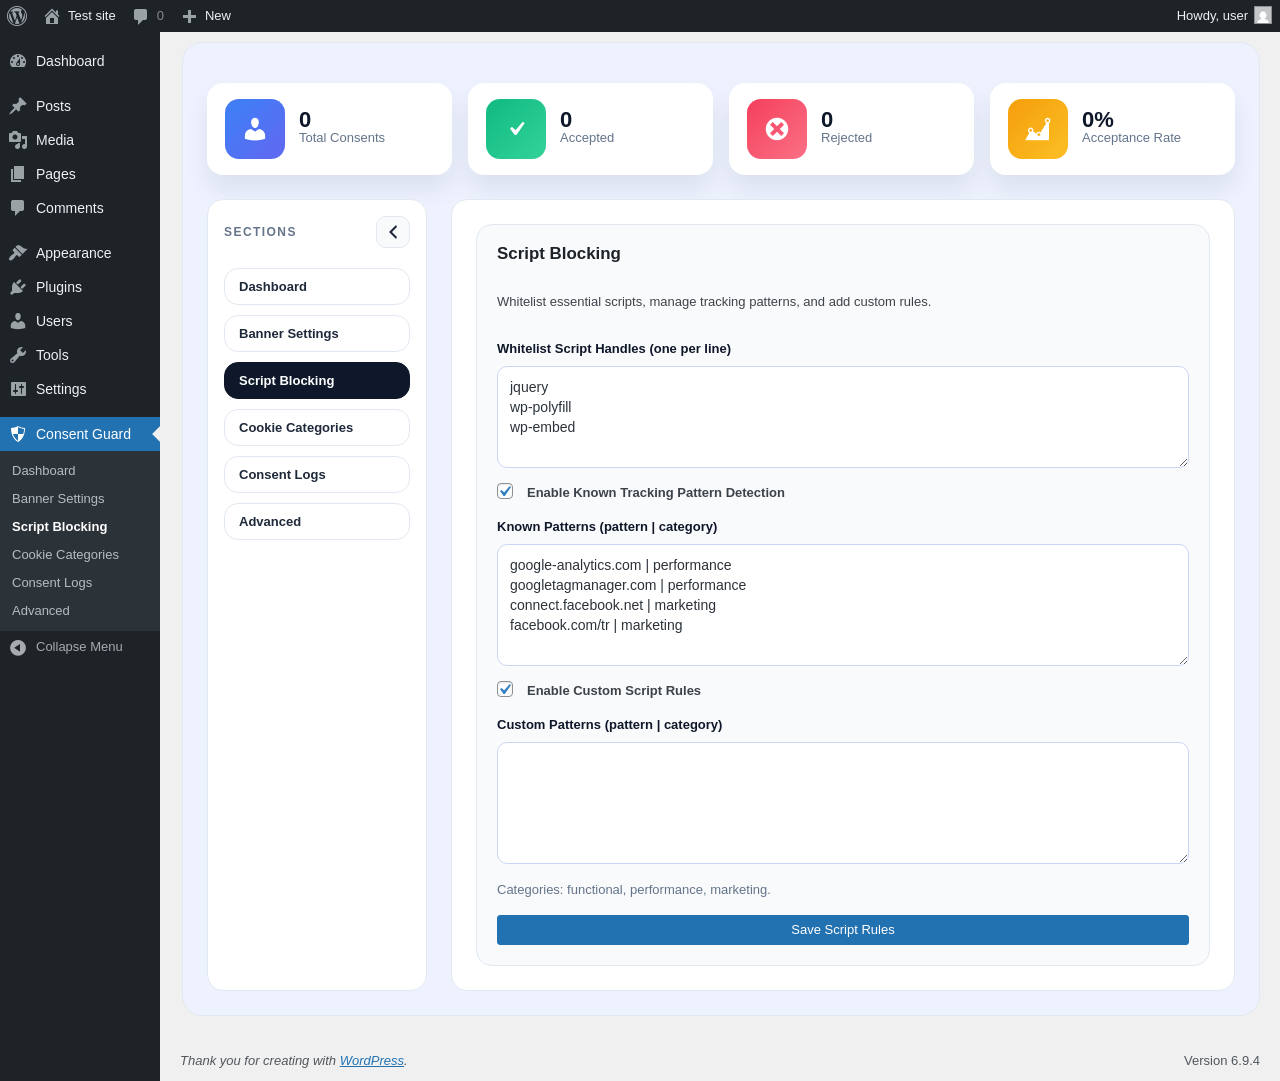This screenshot has height=1081, width=1280.
Task: Click the WordPress logo icon
Action: click(x=17, y=16)
